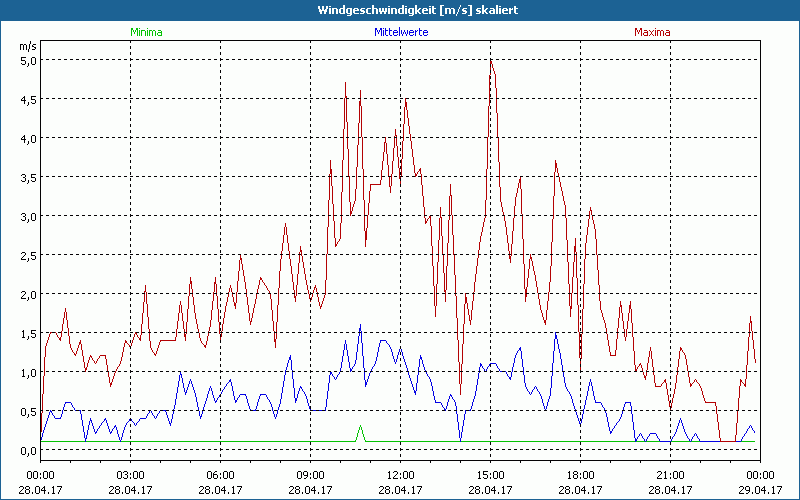This screenshot has height=500, width=800.
Task: Click the 29.04.17 date label
Action: (x=760, y=490)
